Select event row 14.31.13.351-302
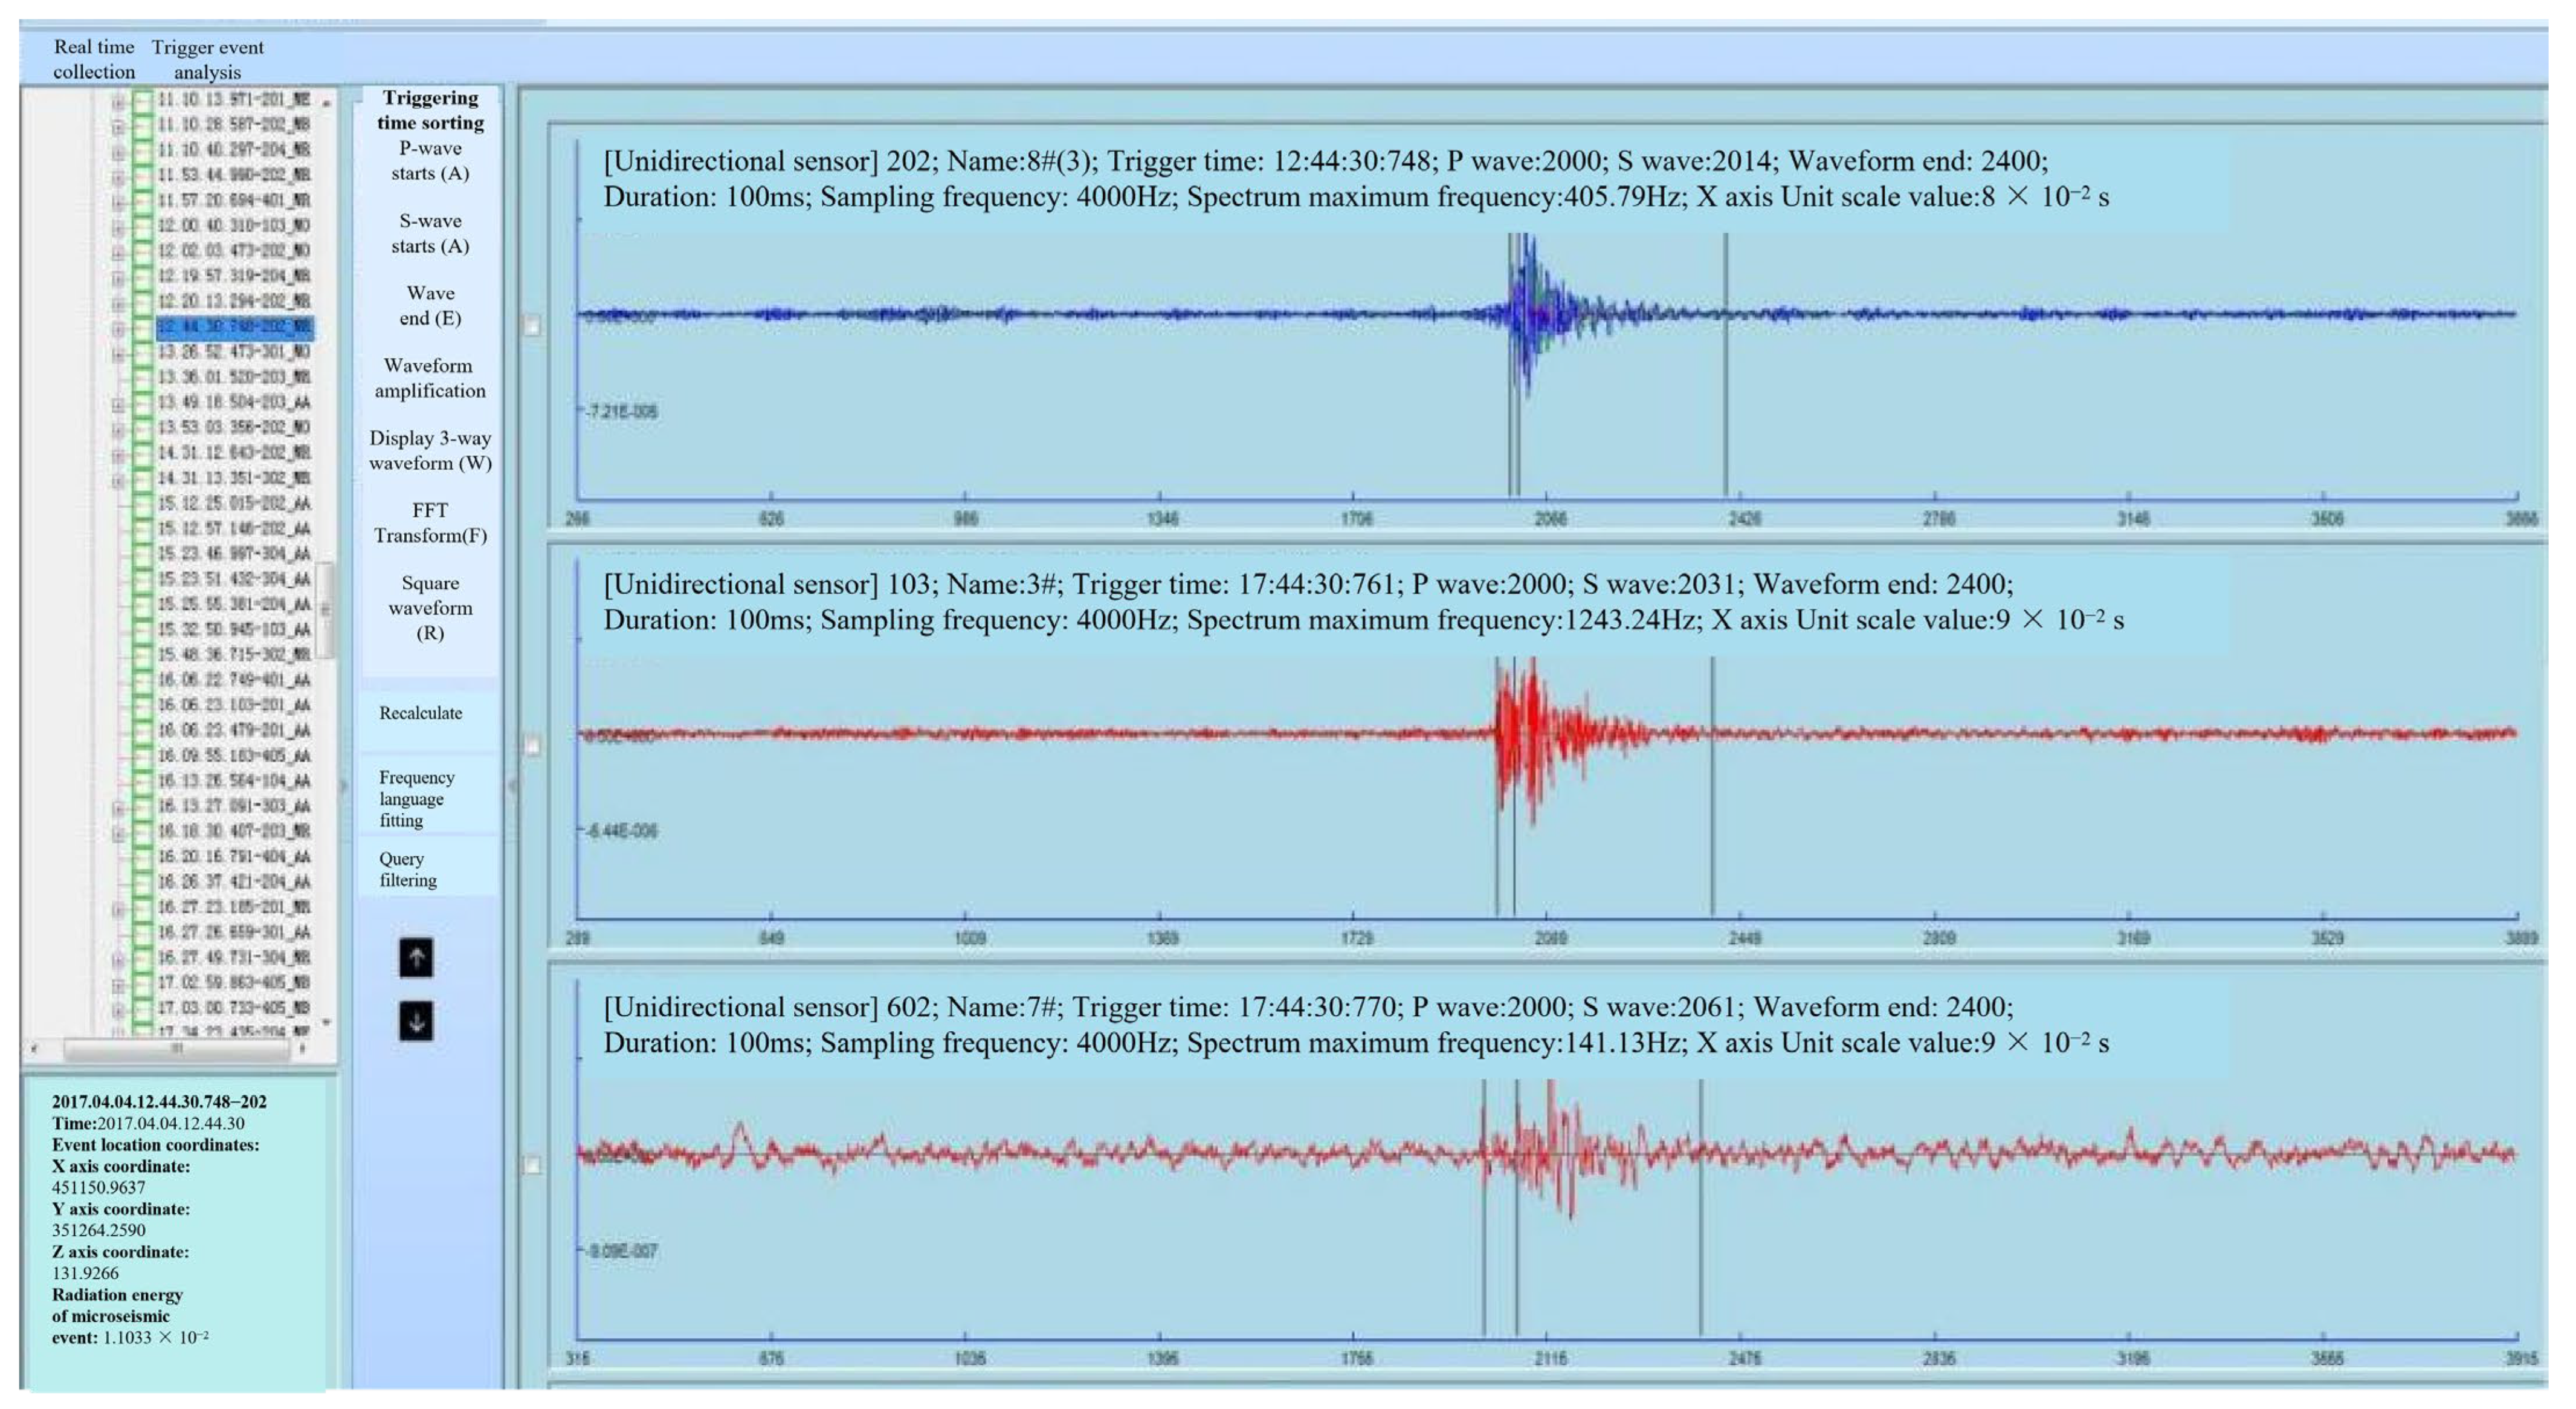2576x1409 pixels. pos(234,478)
